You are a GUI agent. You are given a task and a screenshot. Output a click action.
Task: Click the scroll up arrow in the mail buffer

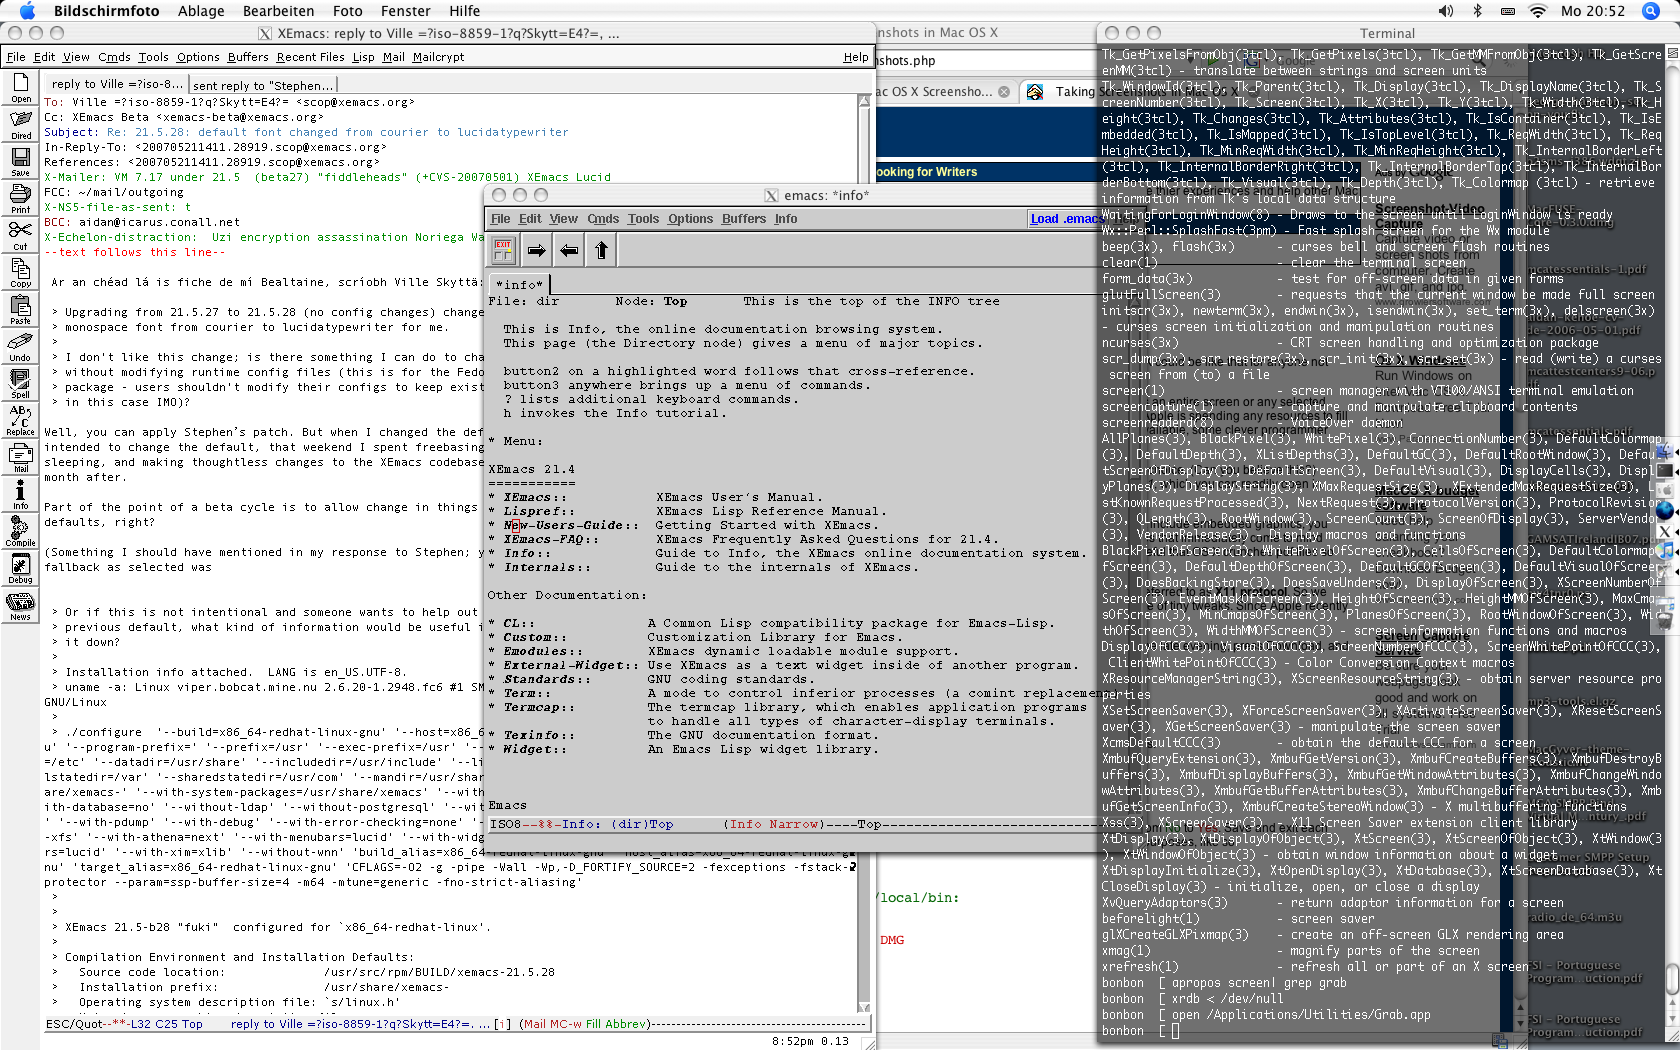(x=865, y=100)
